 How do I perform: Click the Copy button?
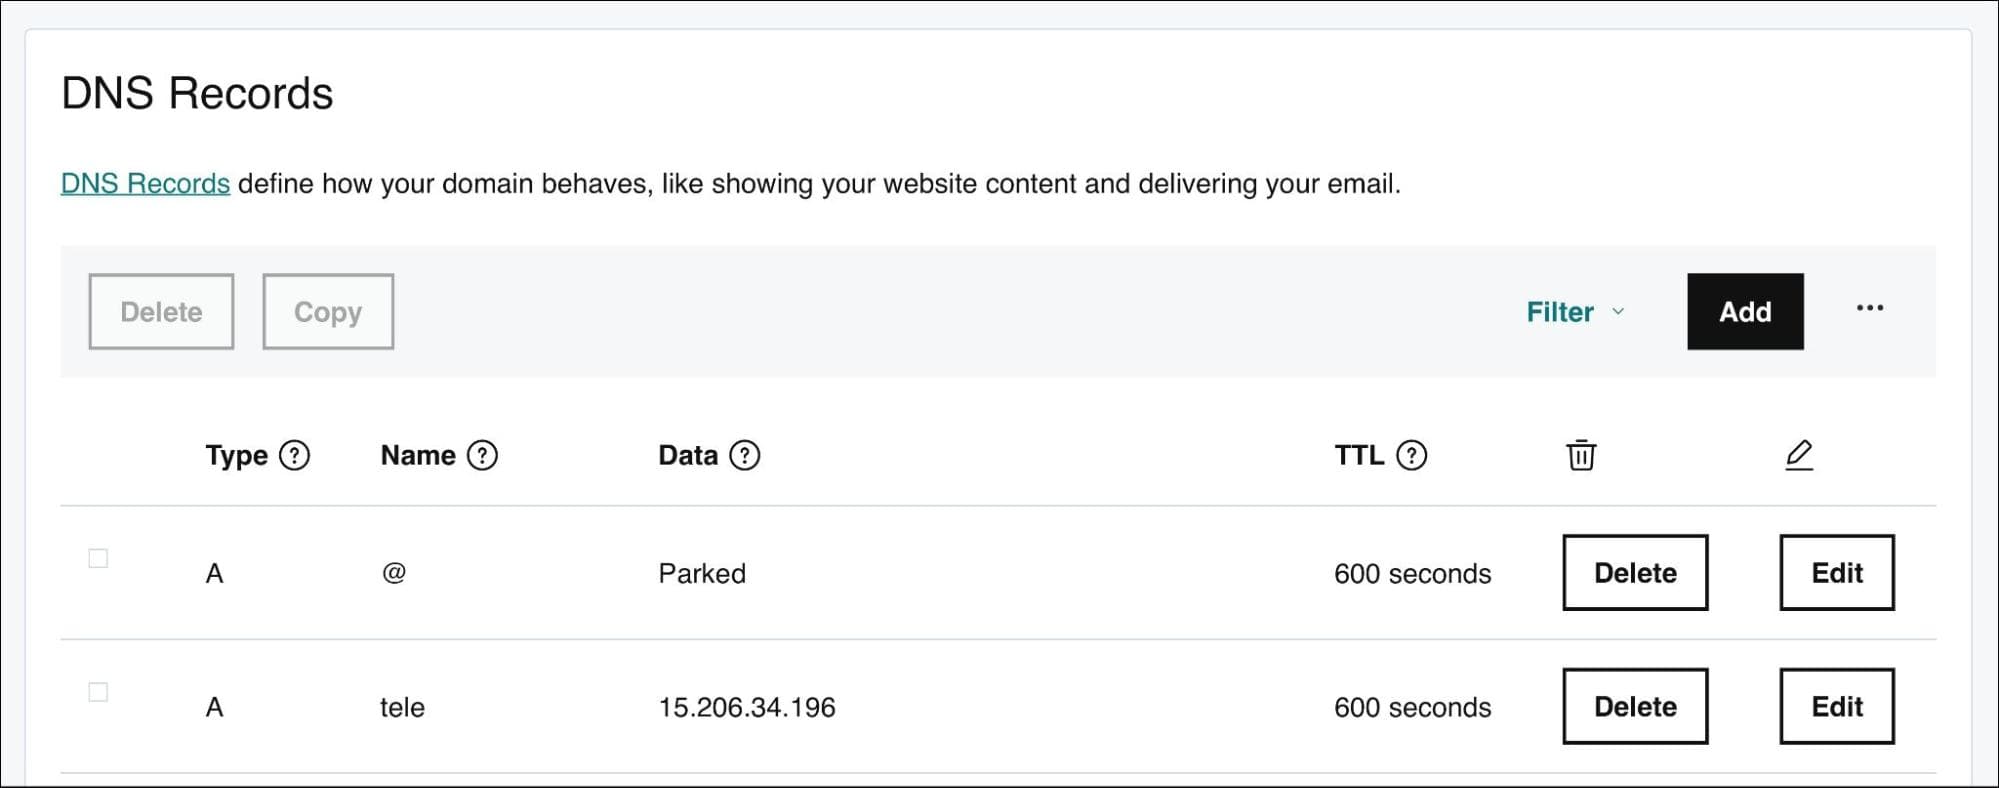[327, 311]
